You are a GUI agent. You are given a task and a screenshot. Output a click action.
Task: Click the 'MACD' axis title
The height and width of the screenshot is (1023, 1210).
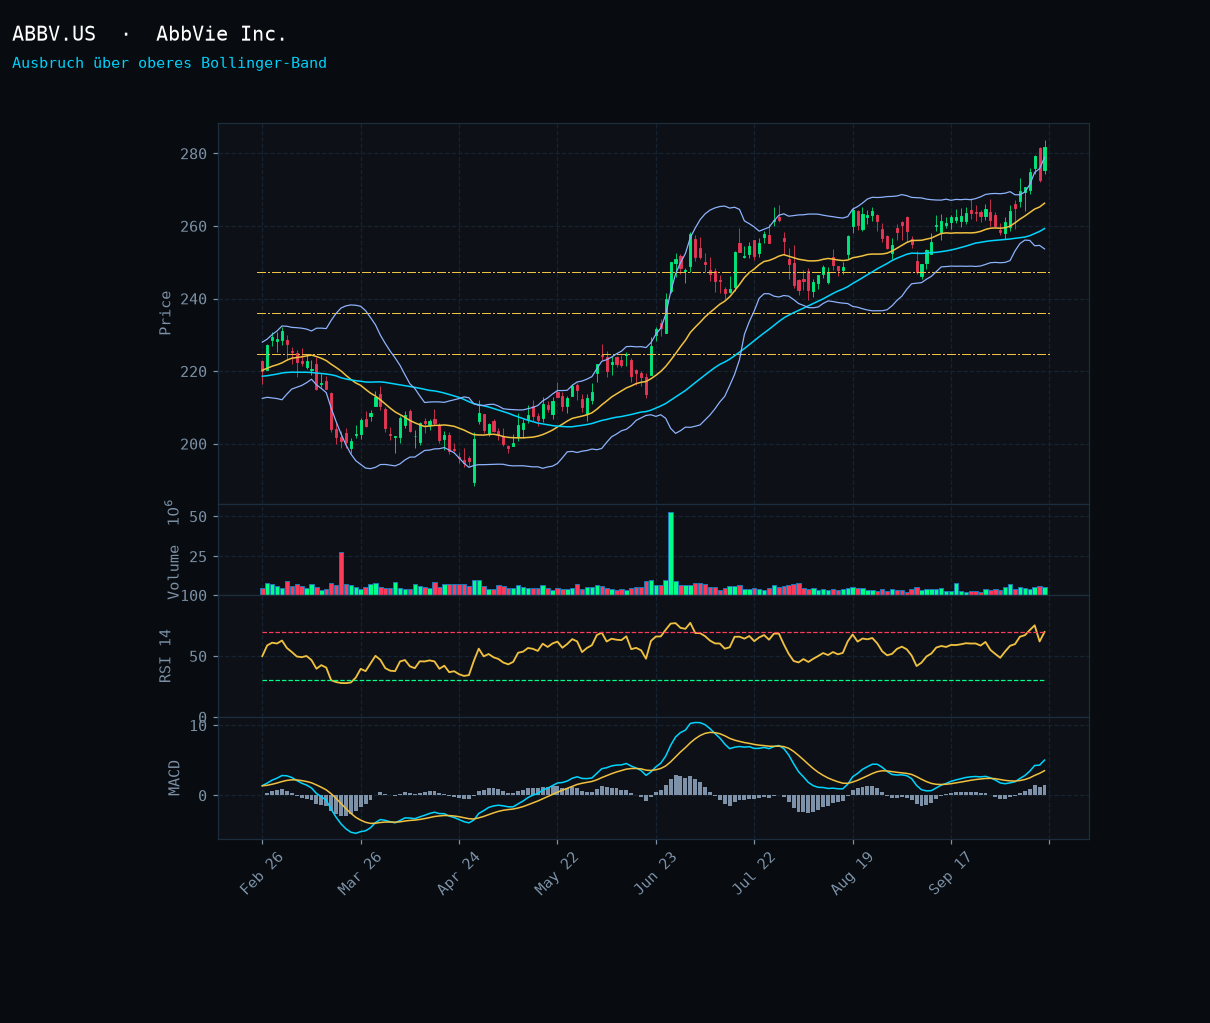(175, 778)
